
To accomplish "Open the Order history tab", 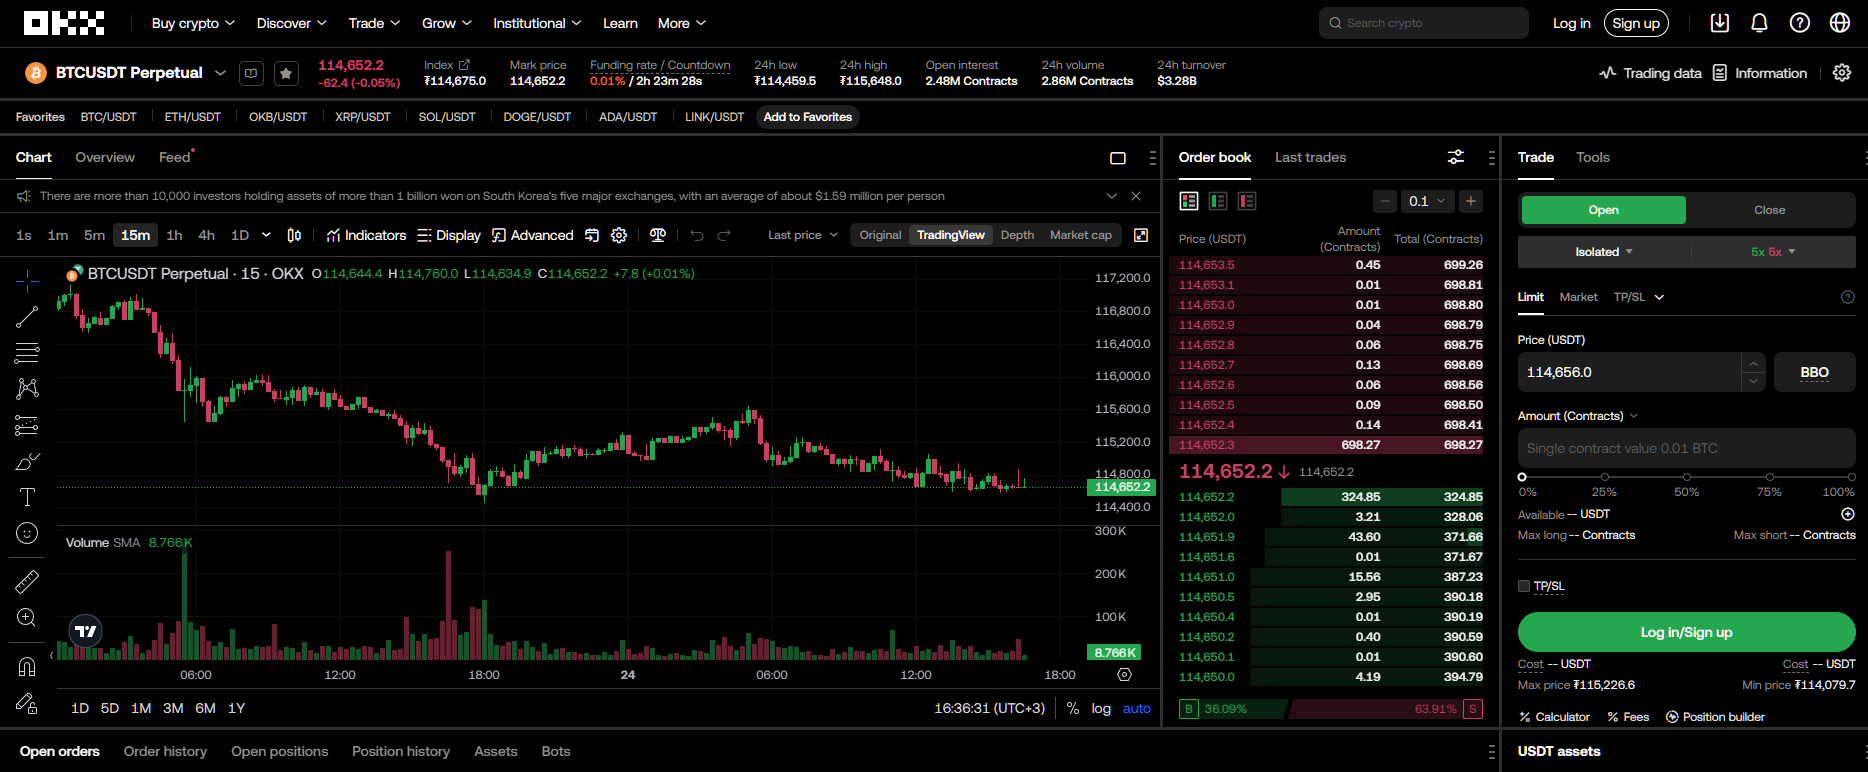I will (x=165, y=751).
